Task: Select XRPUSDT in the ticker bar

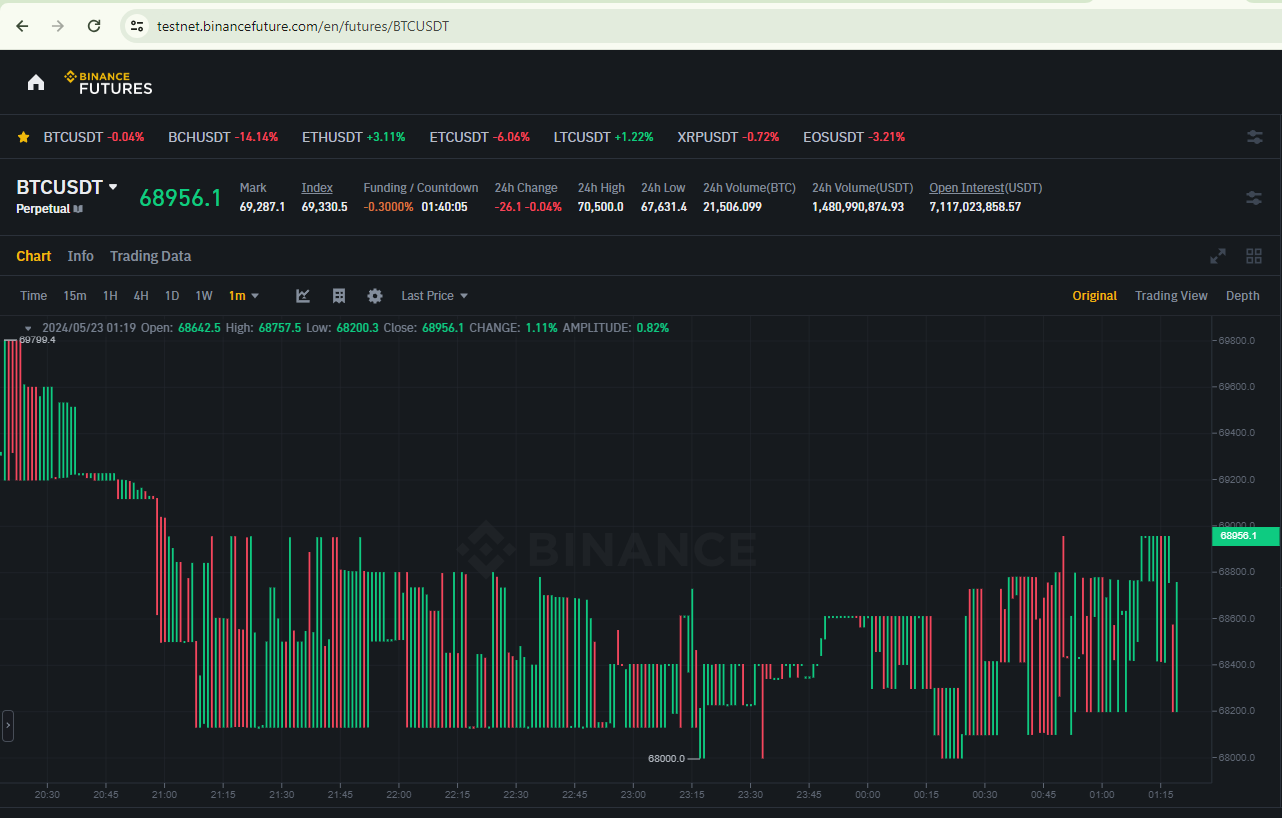Action: point(728,137)
